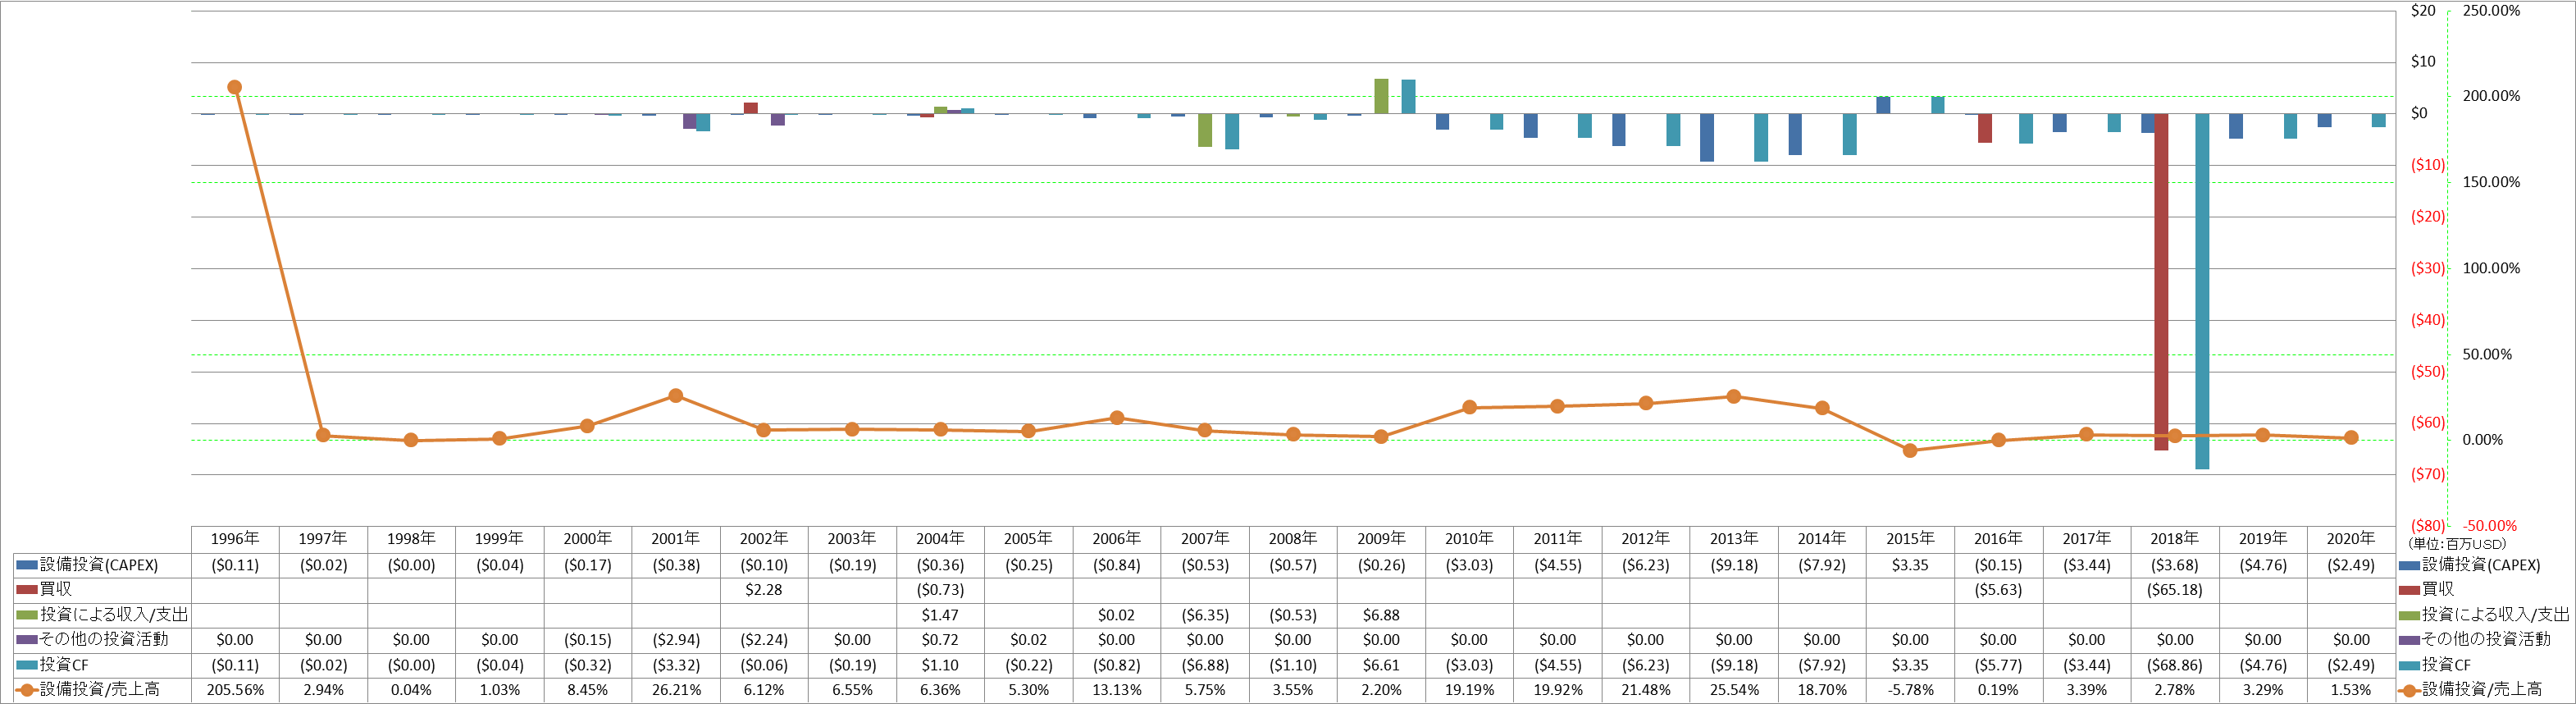Click the 2001年 column header

(x=676, y=539)
